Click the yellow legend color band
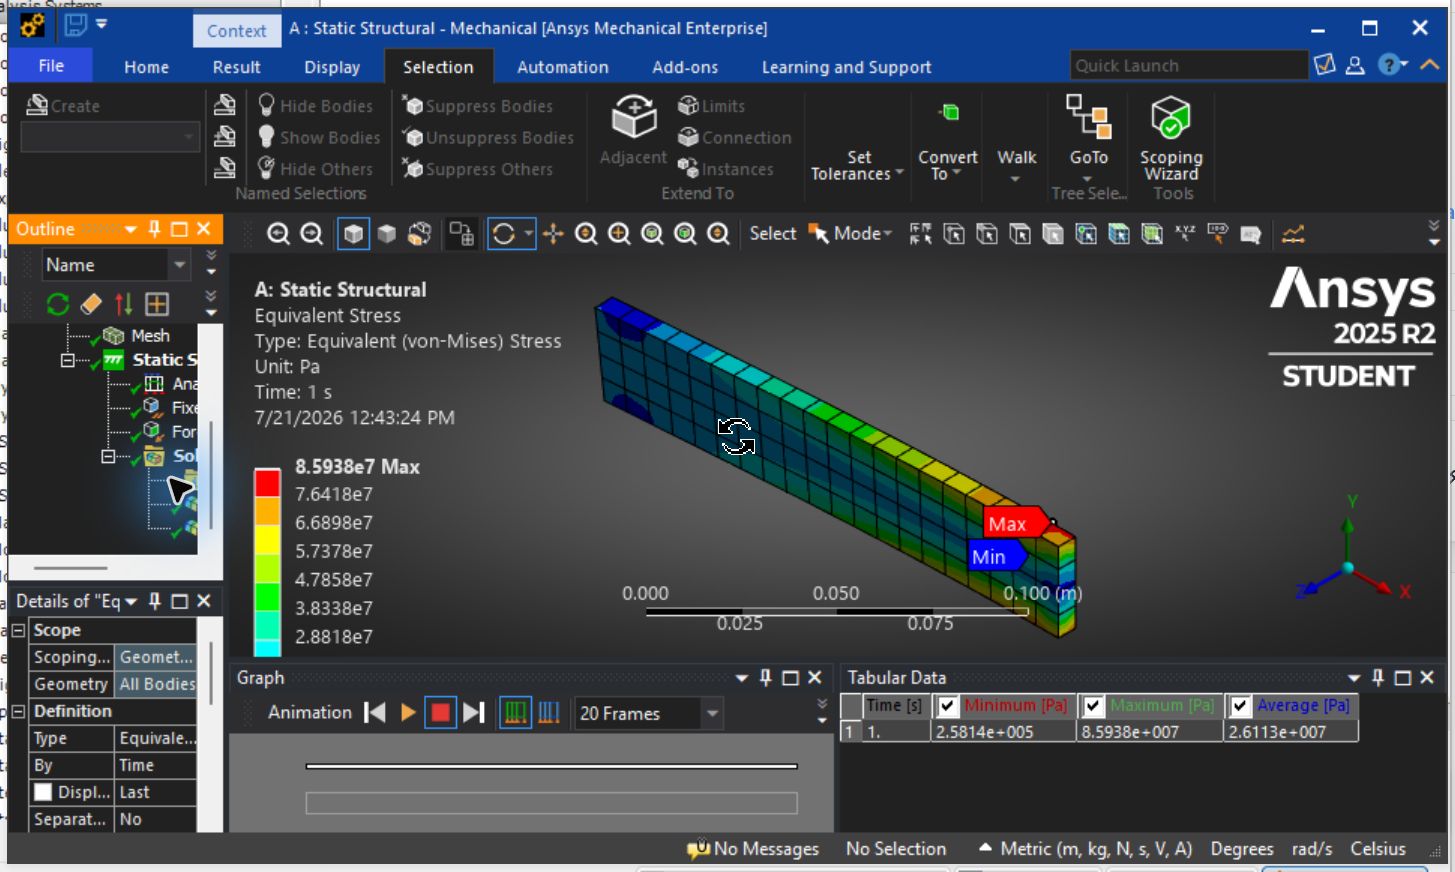 click(267, 539)
